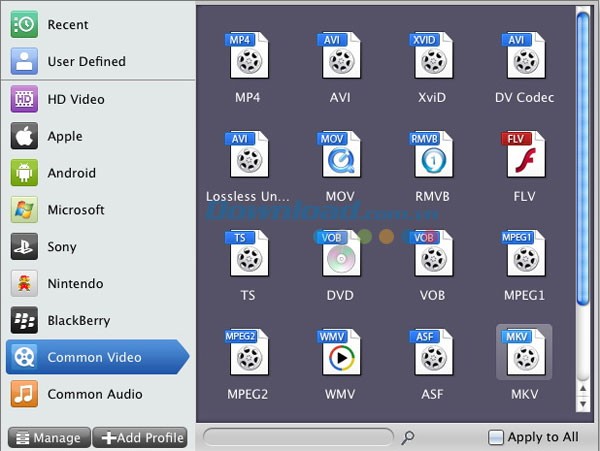Image resolution: width=600 pixels, height=451 pixels.
Task: Click the magnifier search icon
Action: tap(408, 437)
